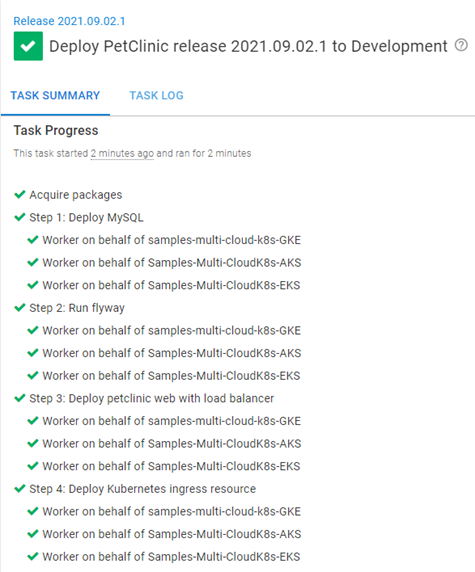Click checkmark icon next to Step 1: Deploy MySQL
Viewport: 475px width, 572px height.
(20, 217)
